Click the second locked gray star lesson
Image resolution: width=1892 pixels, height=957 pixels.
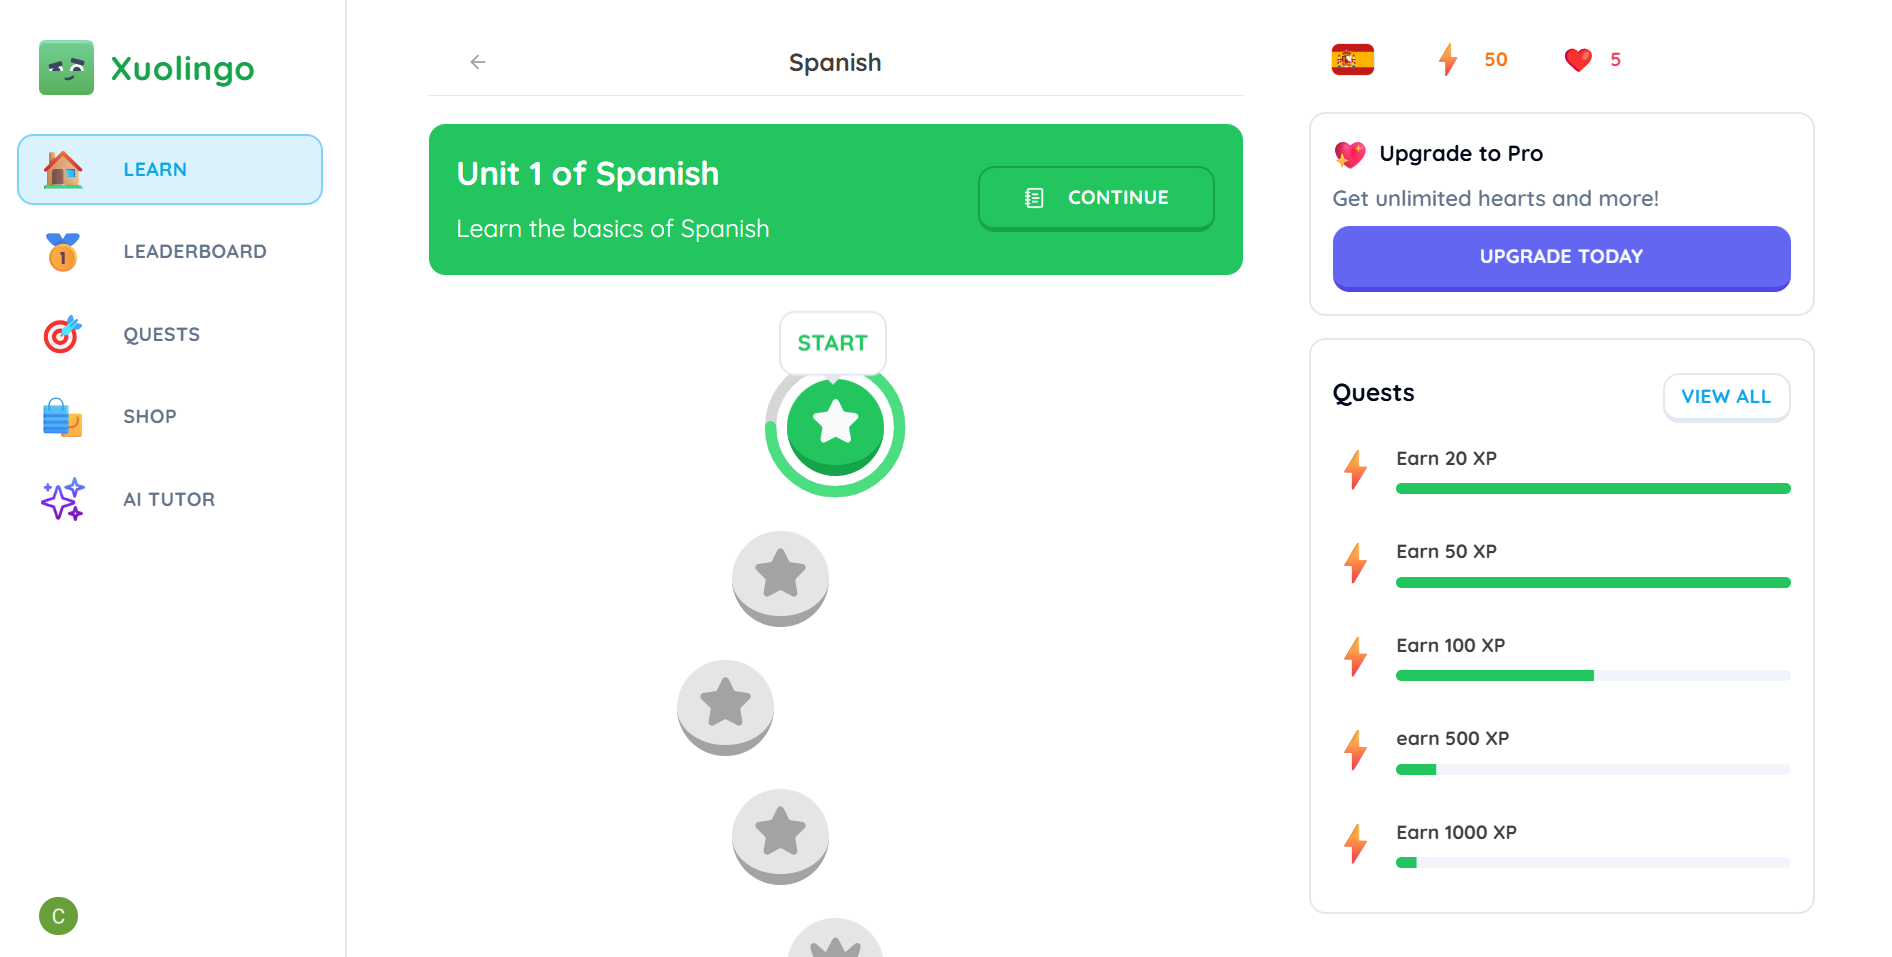coord(725,706)
